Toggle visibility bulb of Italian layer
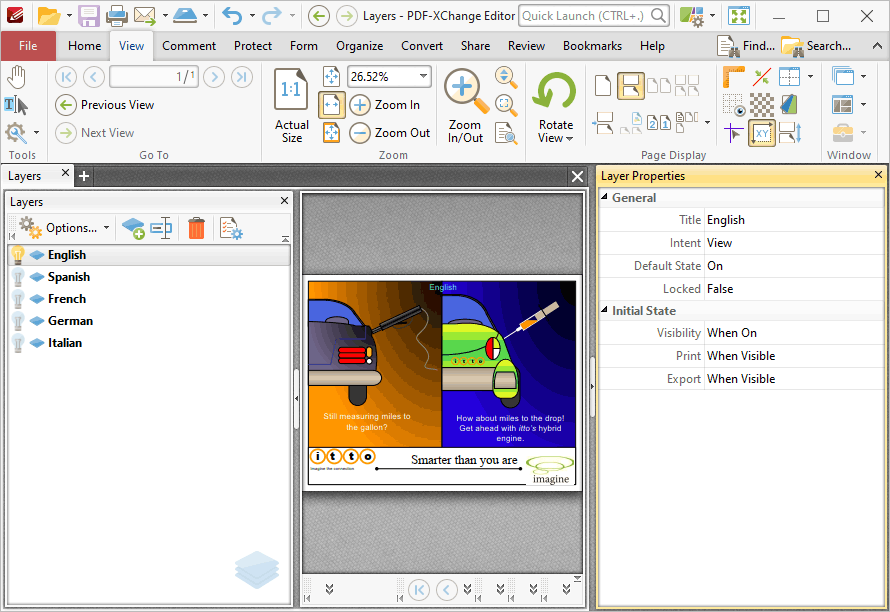Image resolution: width=890 pixels, height=612 pixels. pos(18,343)
